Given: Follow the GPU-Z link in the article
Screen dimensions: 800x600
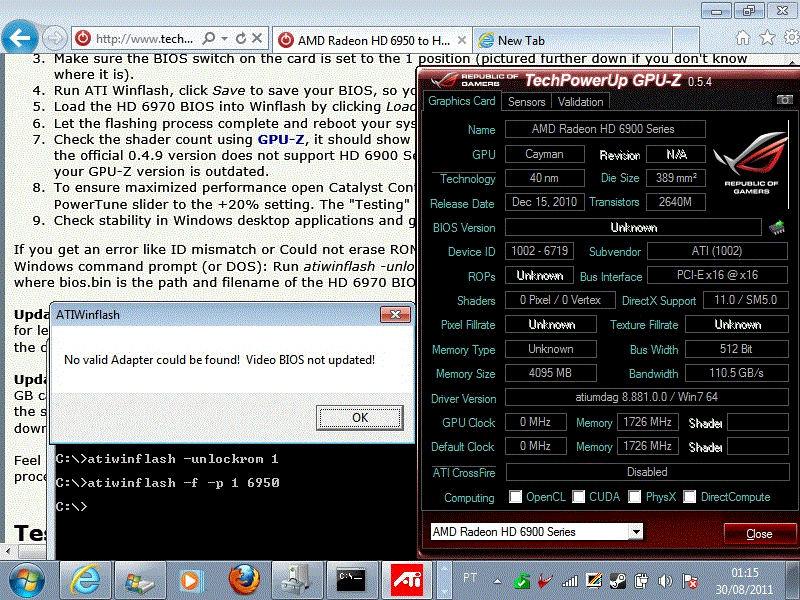Looking at the screenshot, I should coord(281,139).
